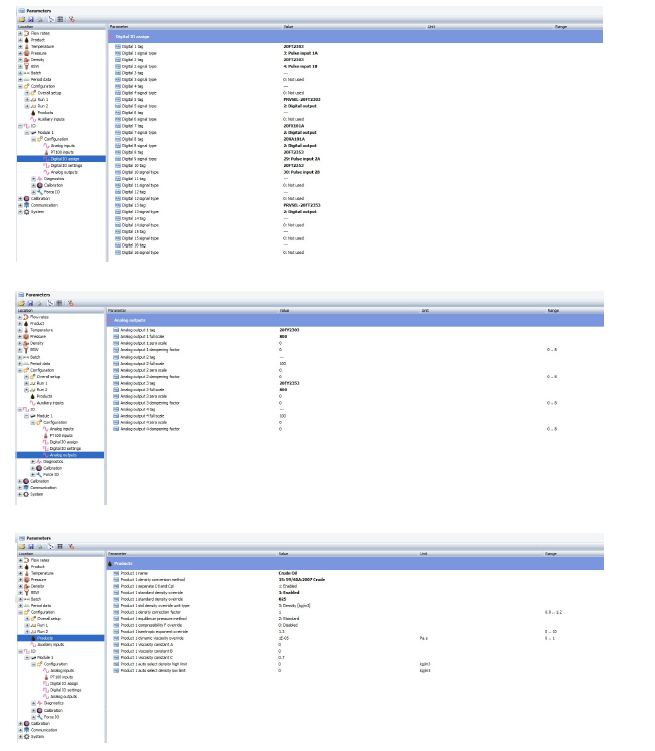The height and width of the screenshot is (751, 655).
Task: Expand Communication node in top panel tree
Action: 20,205
